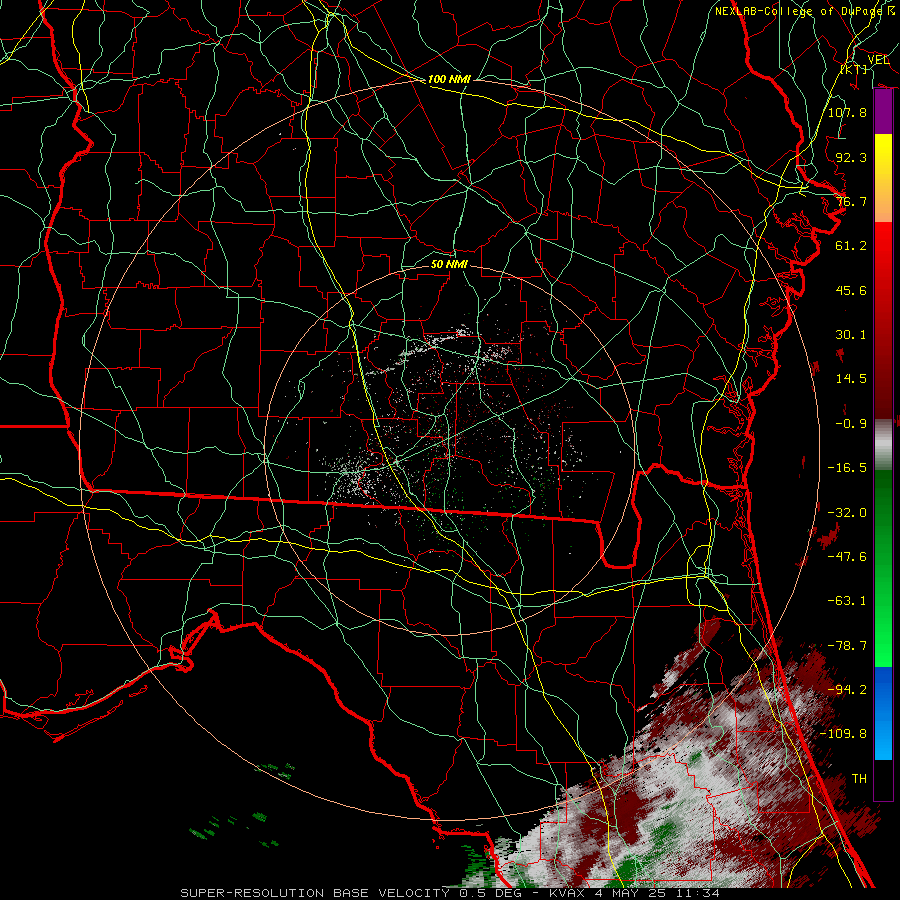
Task: Select the 30.1 scale value
Action: tap(851, 335)
